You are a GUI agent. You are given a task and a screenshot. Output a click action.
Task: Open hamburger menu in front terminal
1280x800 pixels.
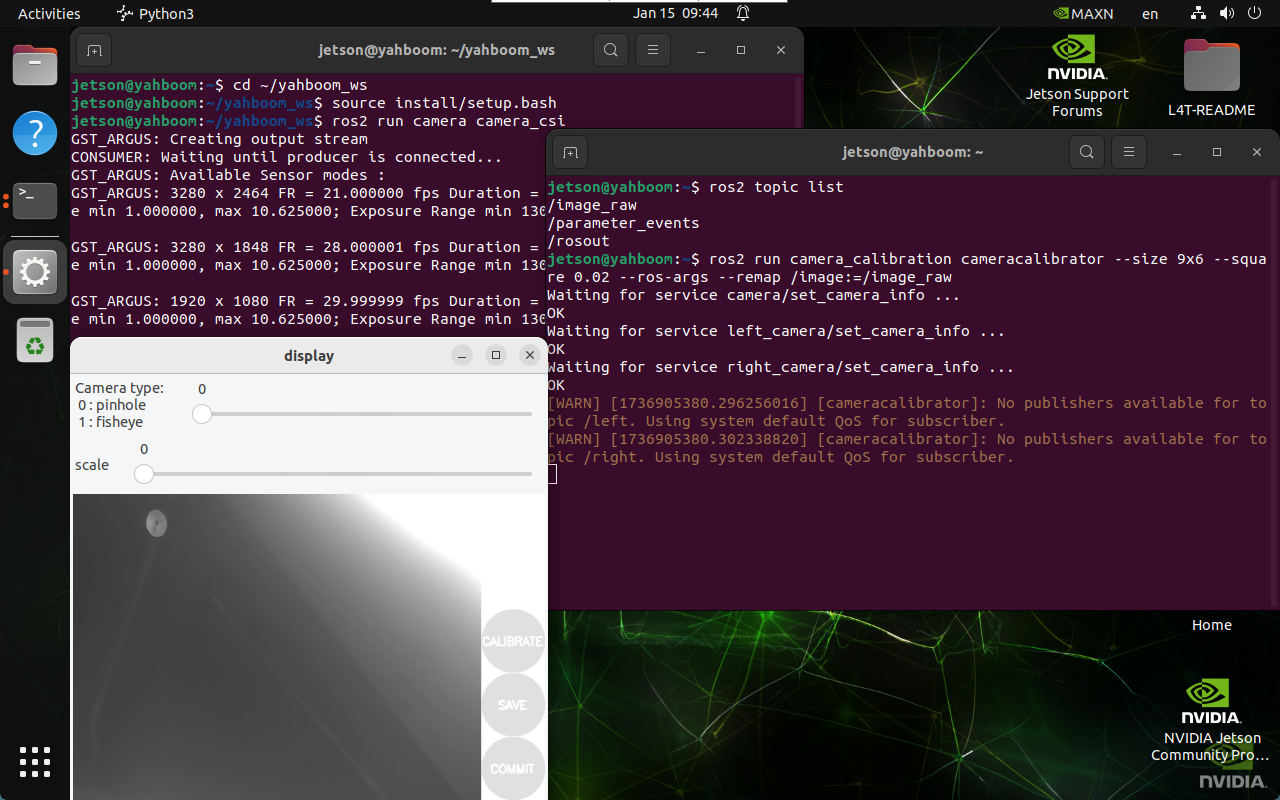point(1129,152)
